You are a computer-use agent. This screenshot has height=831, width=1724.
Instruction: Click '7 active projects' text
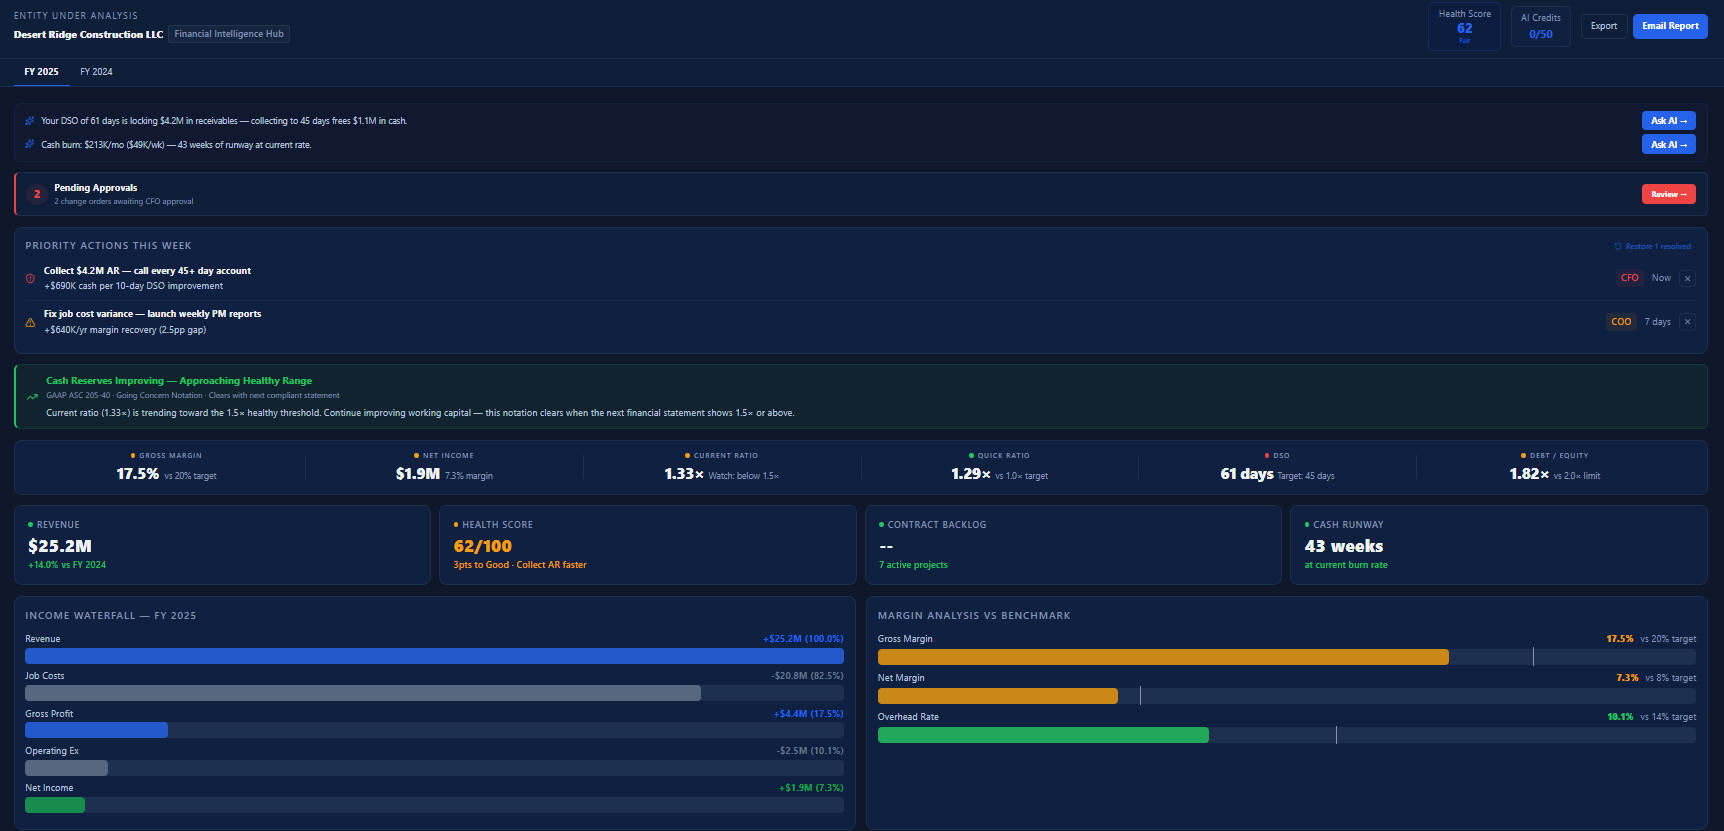(913, 565)
